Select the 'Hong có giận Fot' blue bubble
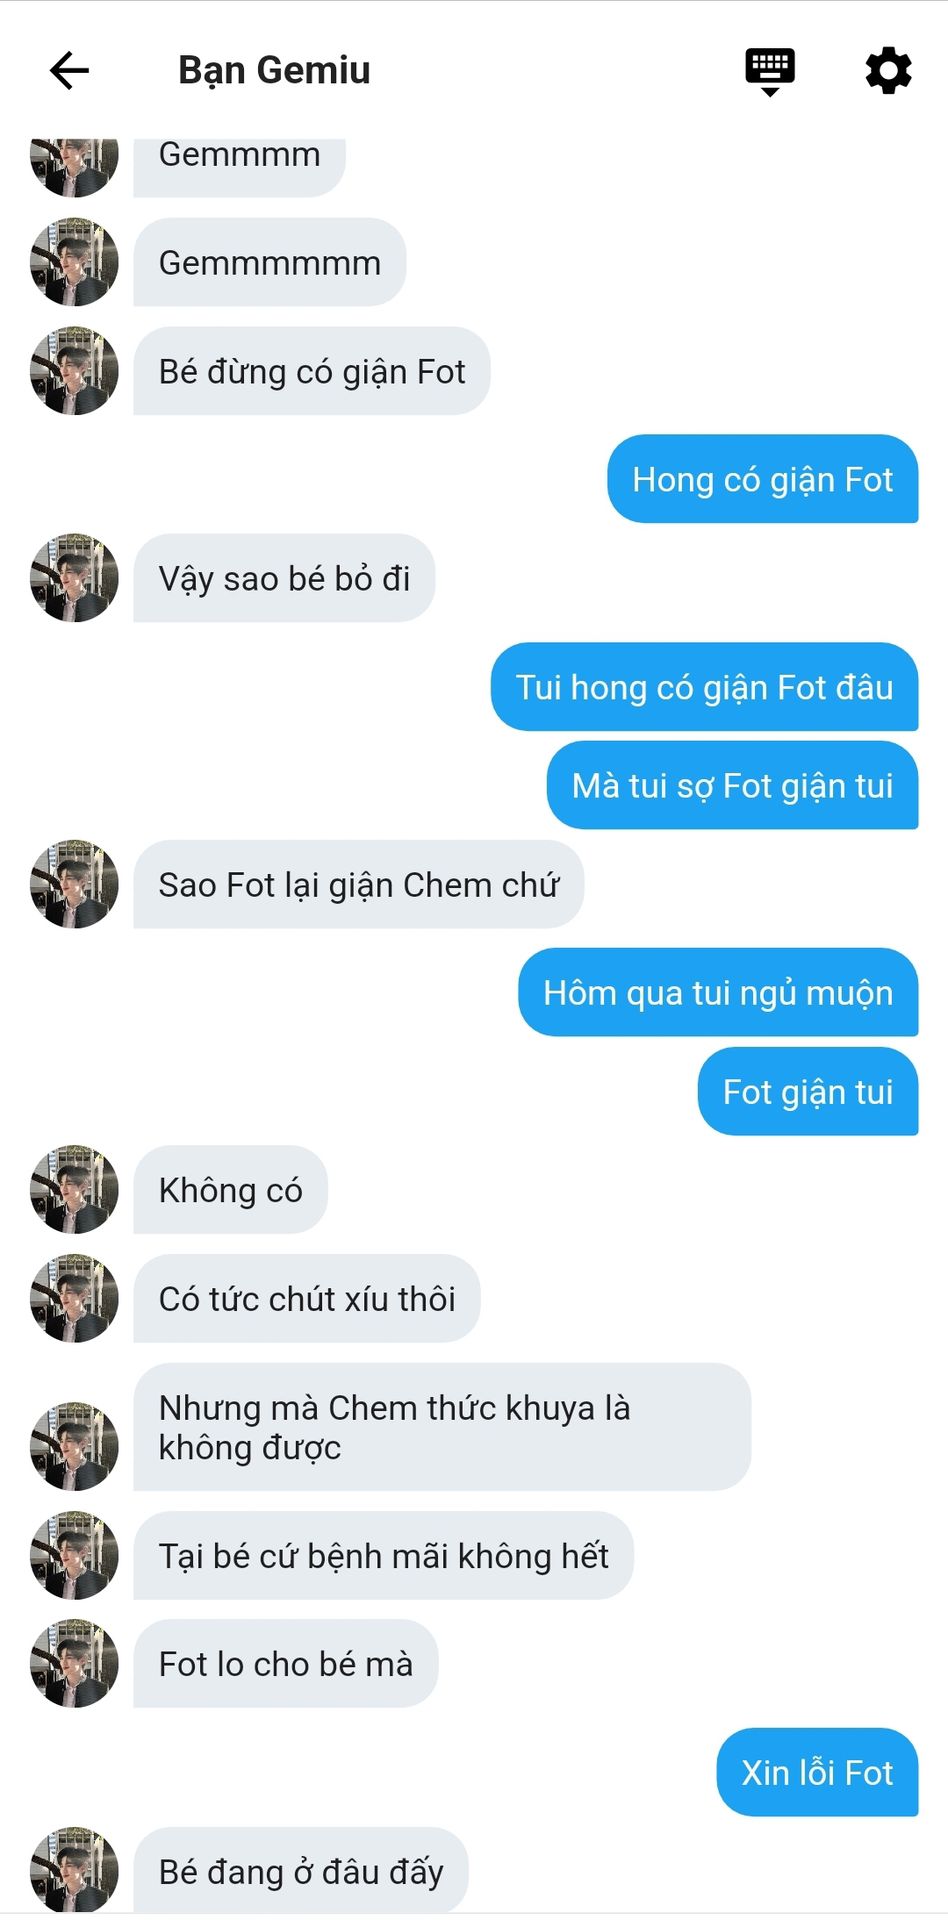948x1920 pixels. [763, 479]
